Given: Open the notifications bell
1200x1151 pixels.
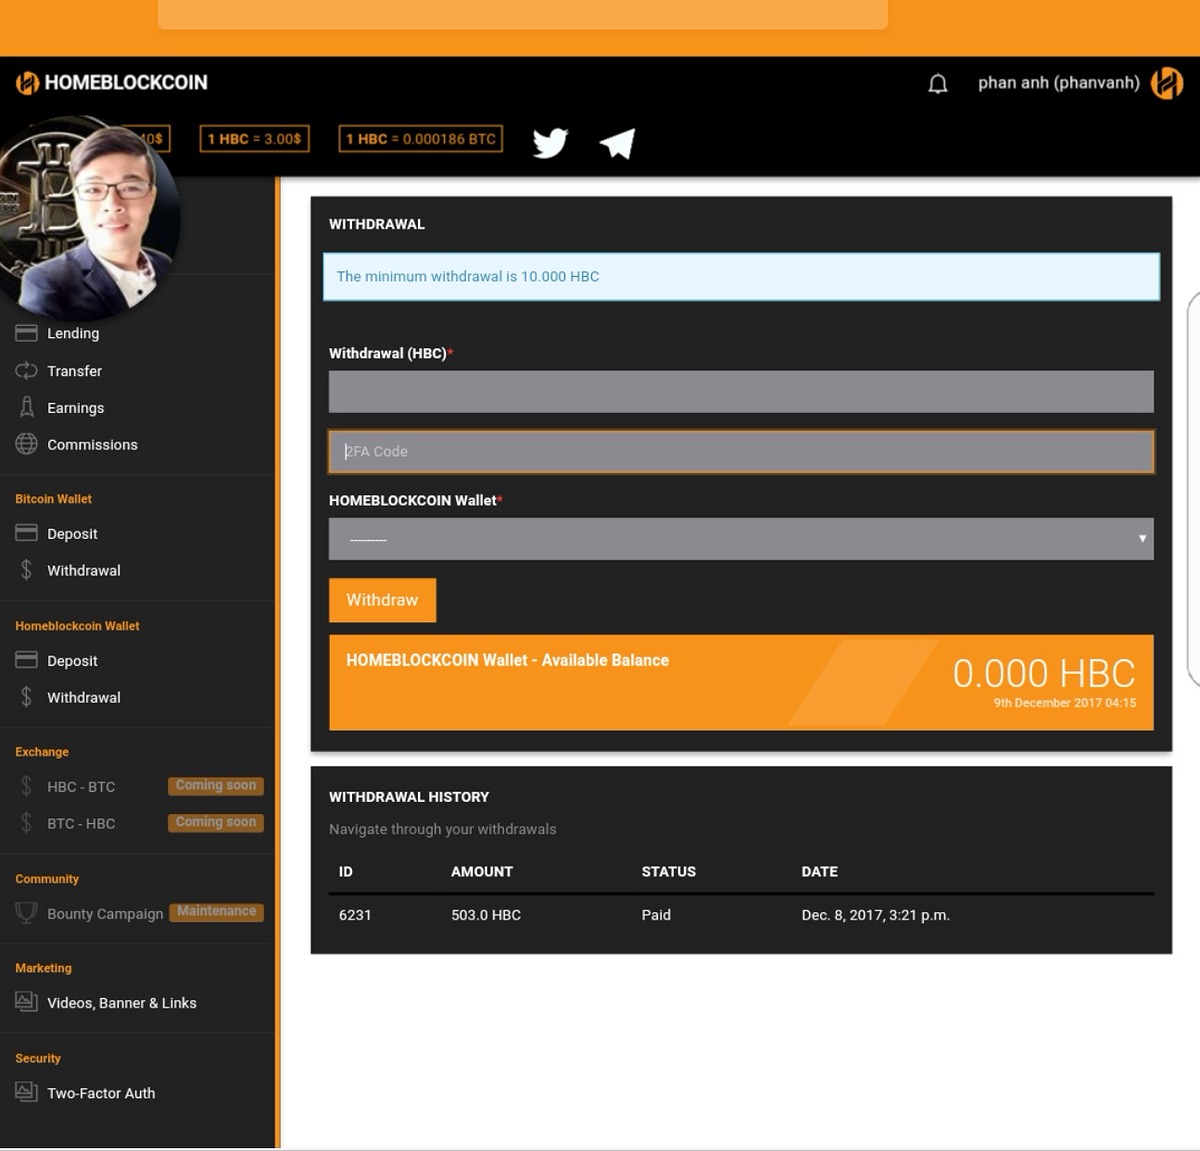Looking at the screenshot, I should [x=937, y=84].
